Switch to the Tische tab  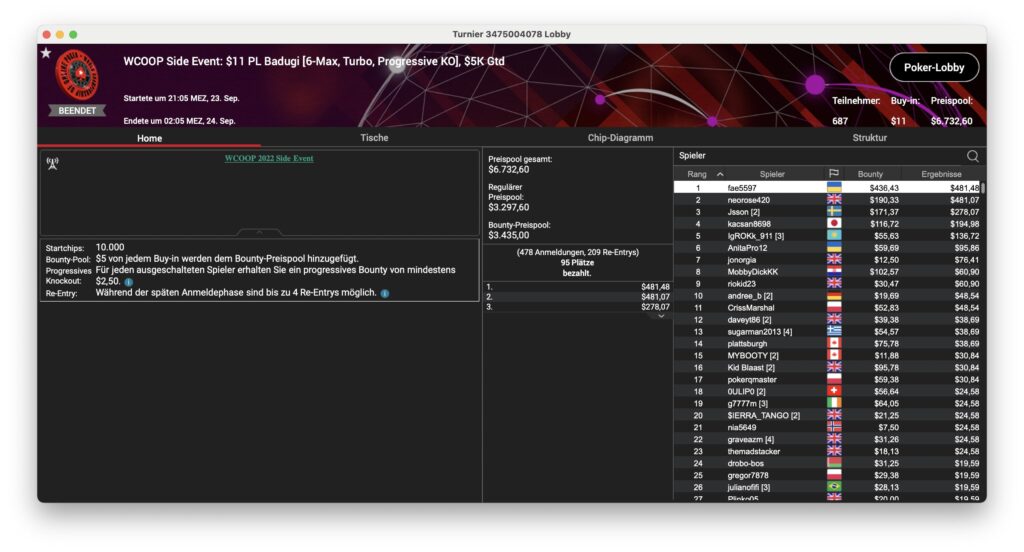(374, 138)
